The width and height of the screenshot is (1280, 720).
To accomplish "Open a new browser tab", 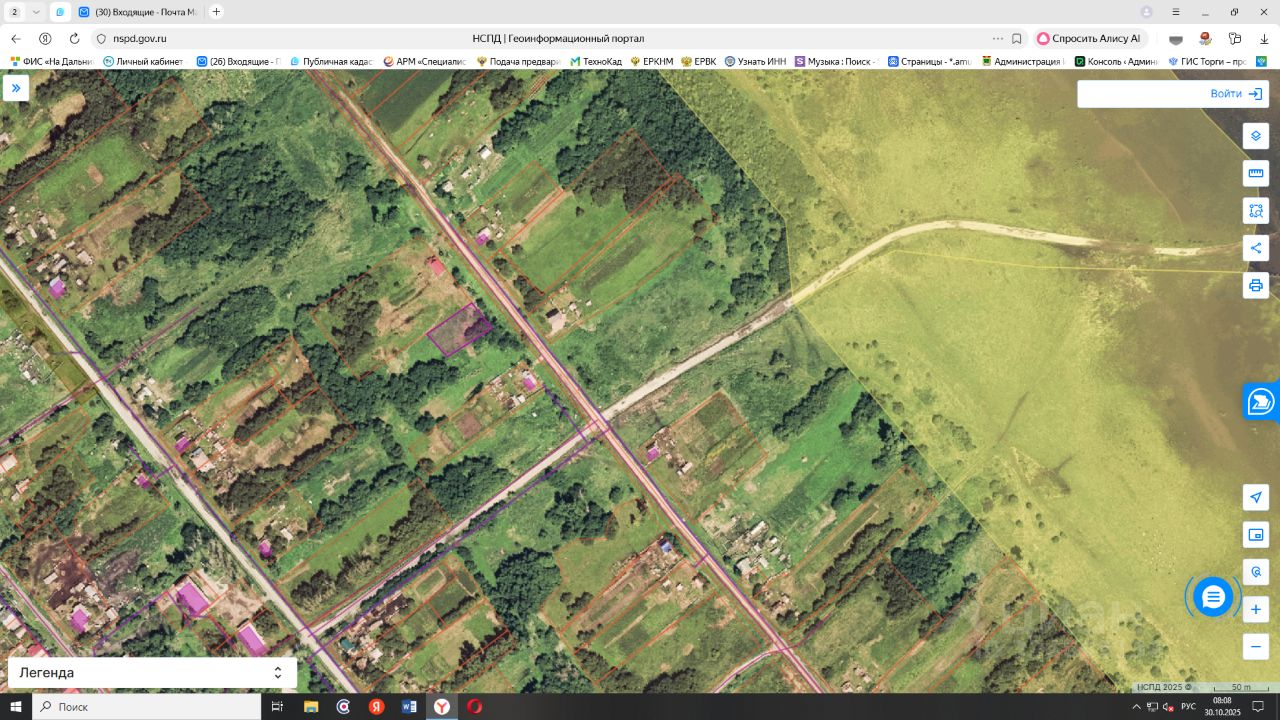I will tap(216, 12).
